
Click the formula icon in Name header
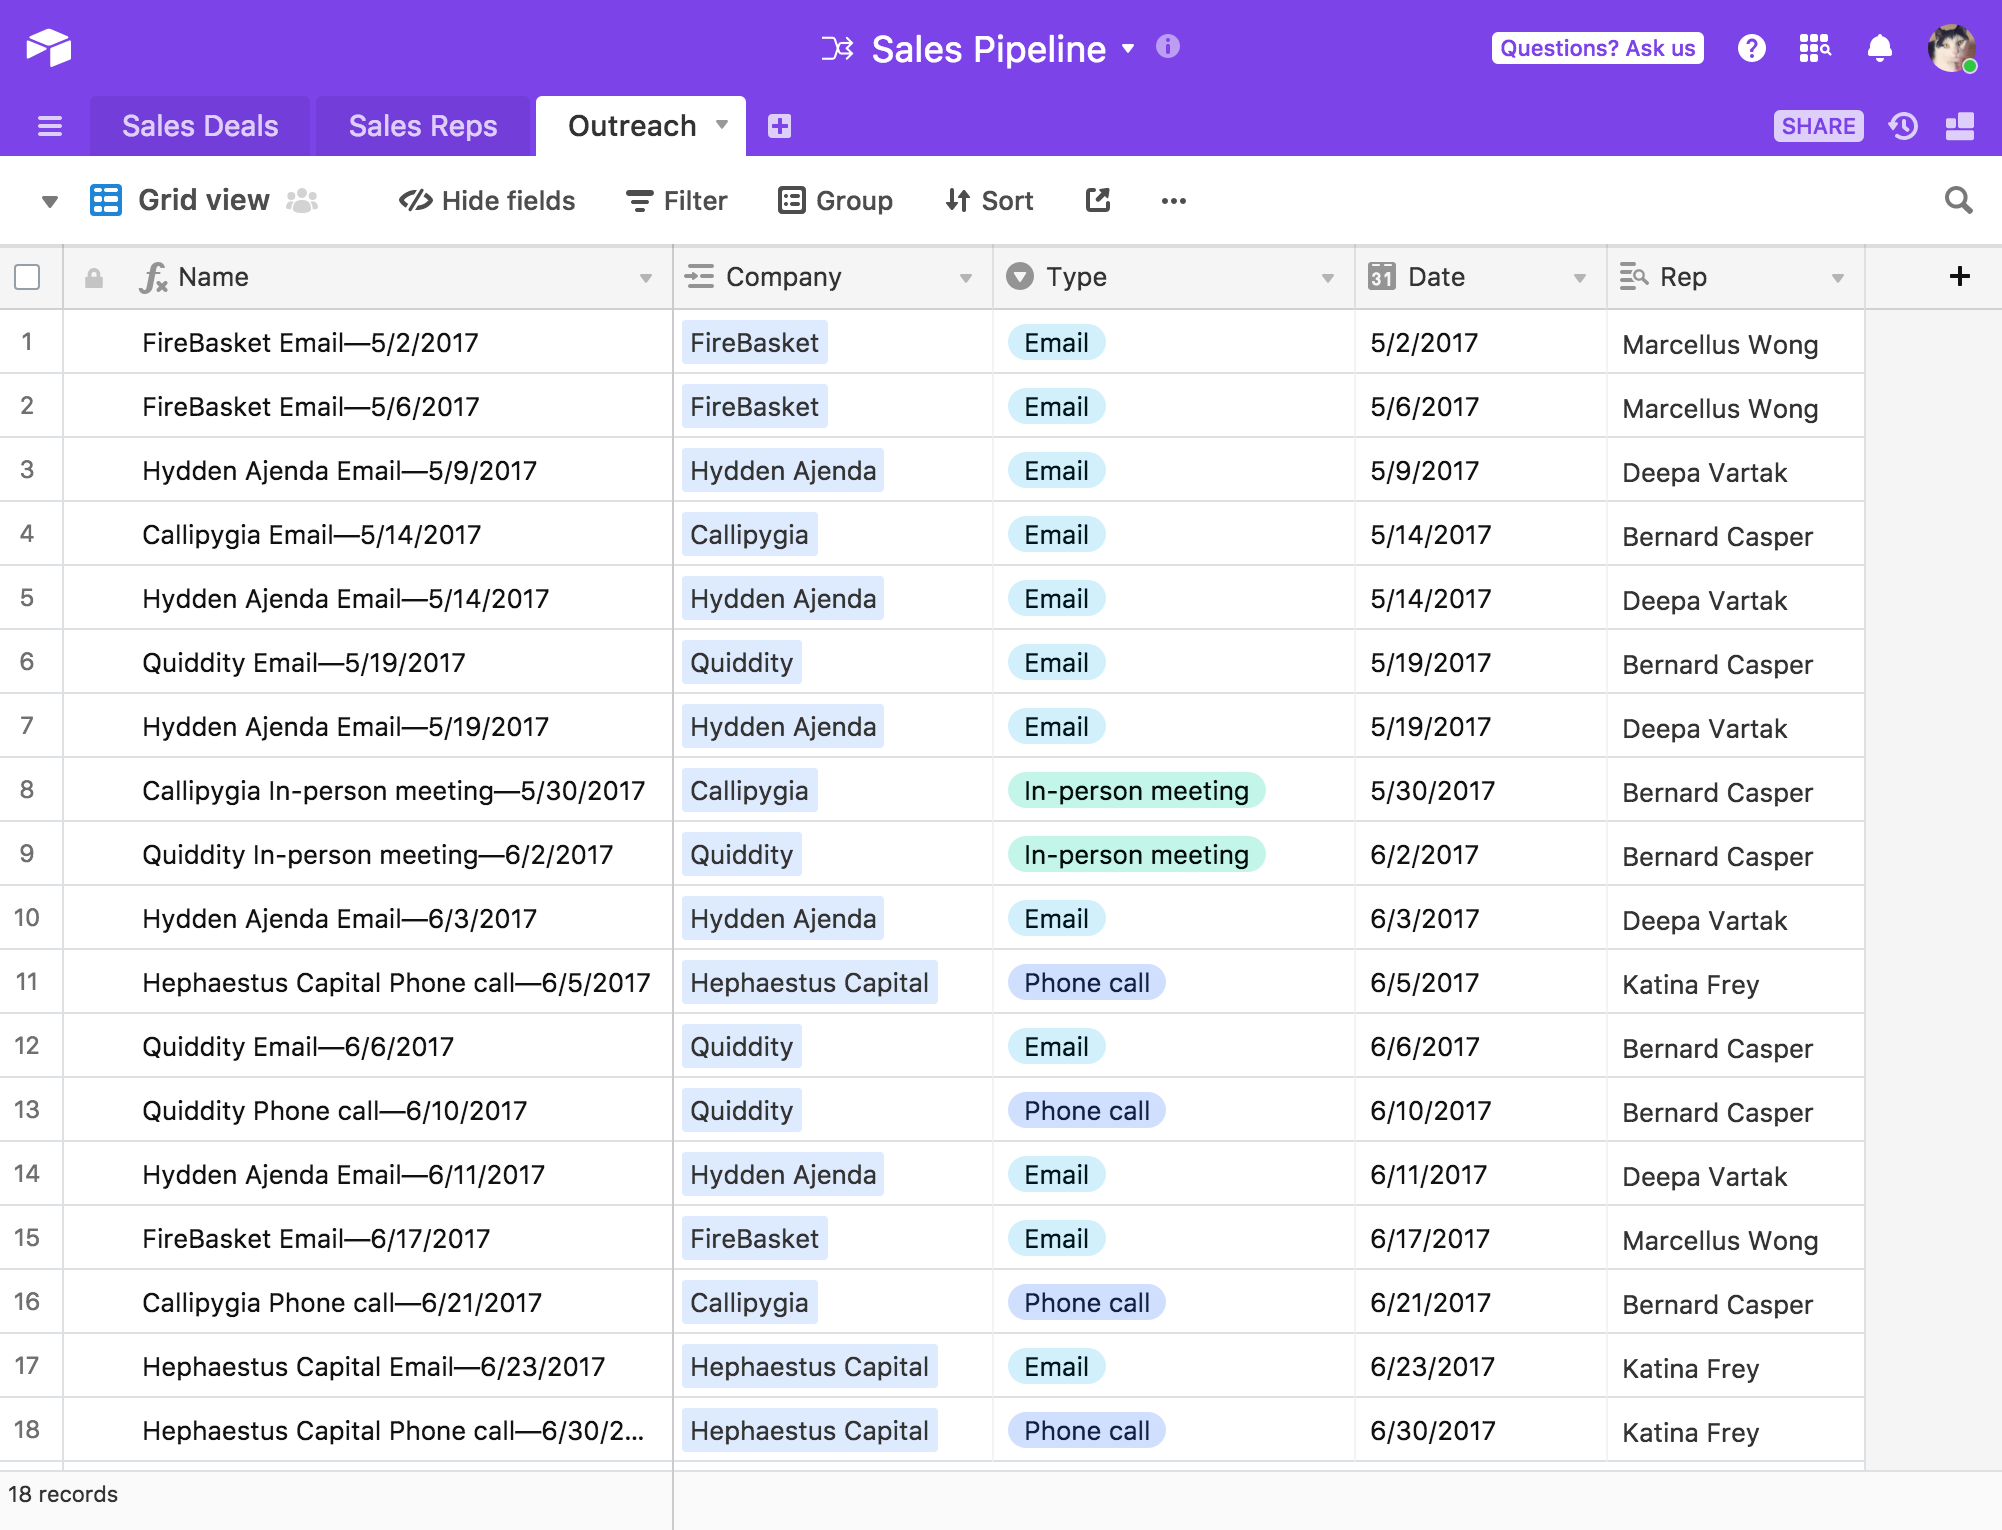pos(153,277)
